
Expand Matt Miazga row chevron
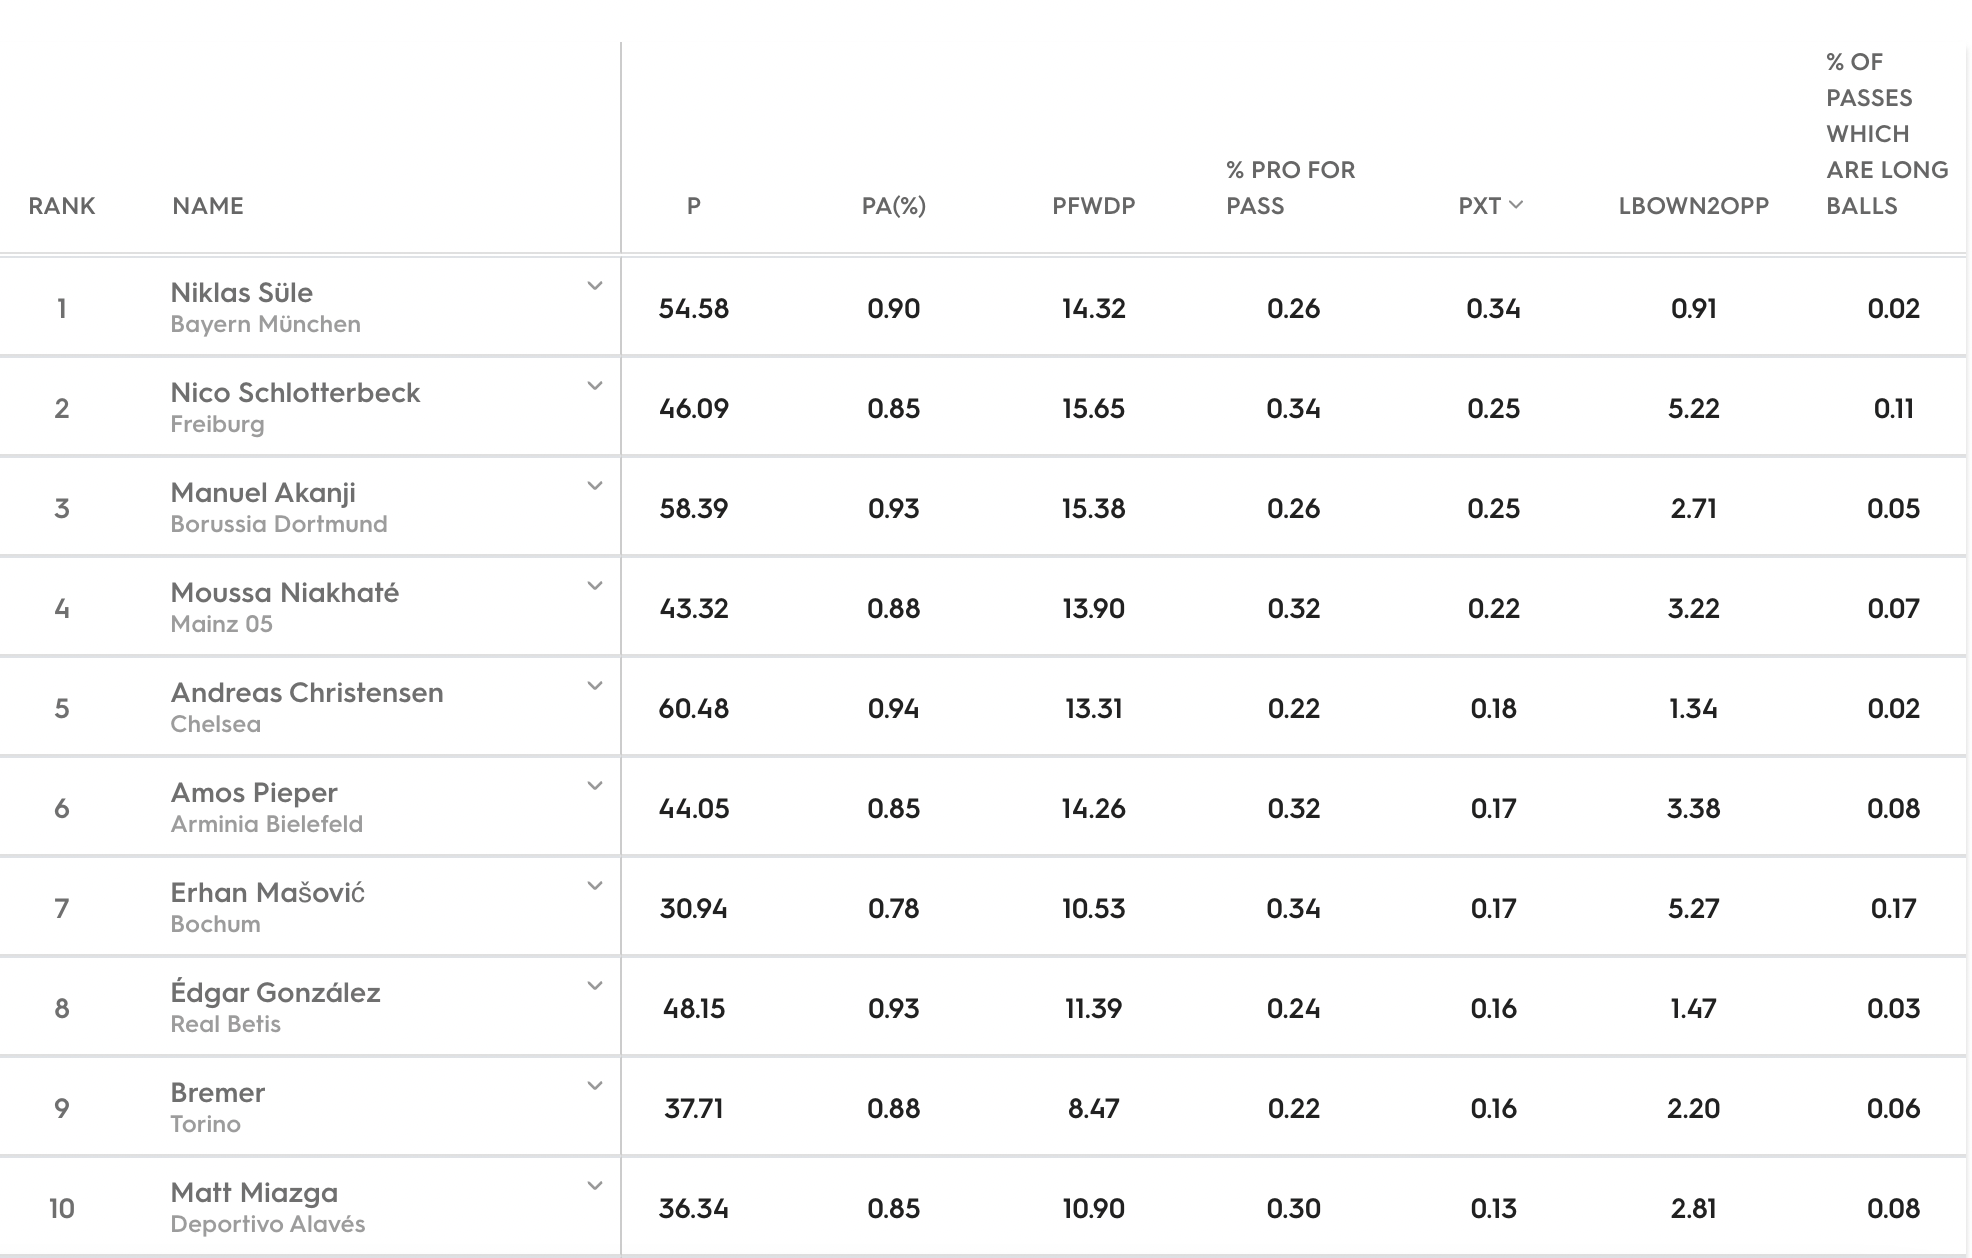[x=595, y=1186]
